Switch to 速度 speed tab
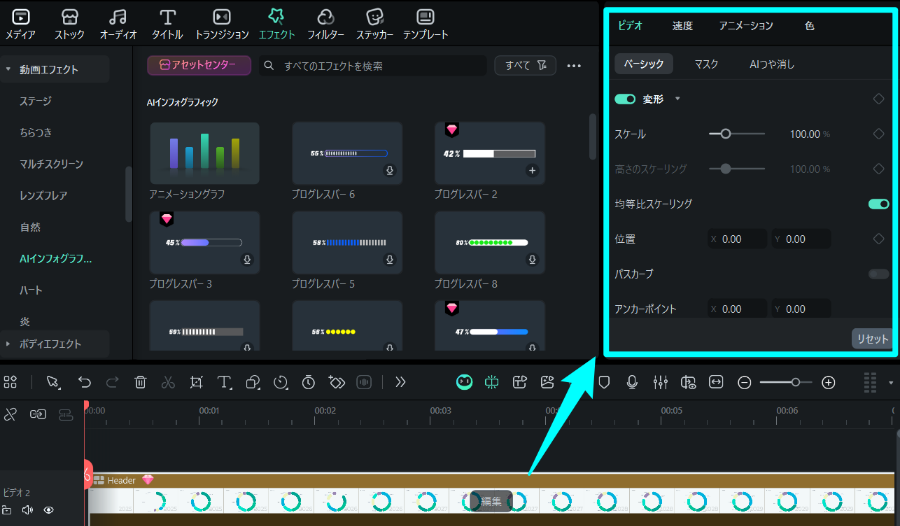This screenshot has width=900, height=526. [x=682, y=26]
